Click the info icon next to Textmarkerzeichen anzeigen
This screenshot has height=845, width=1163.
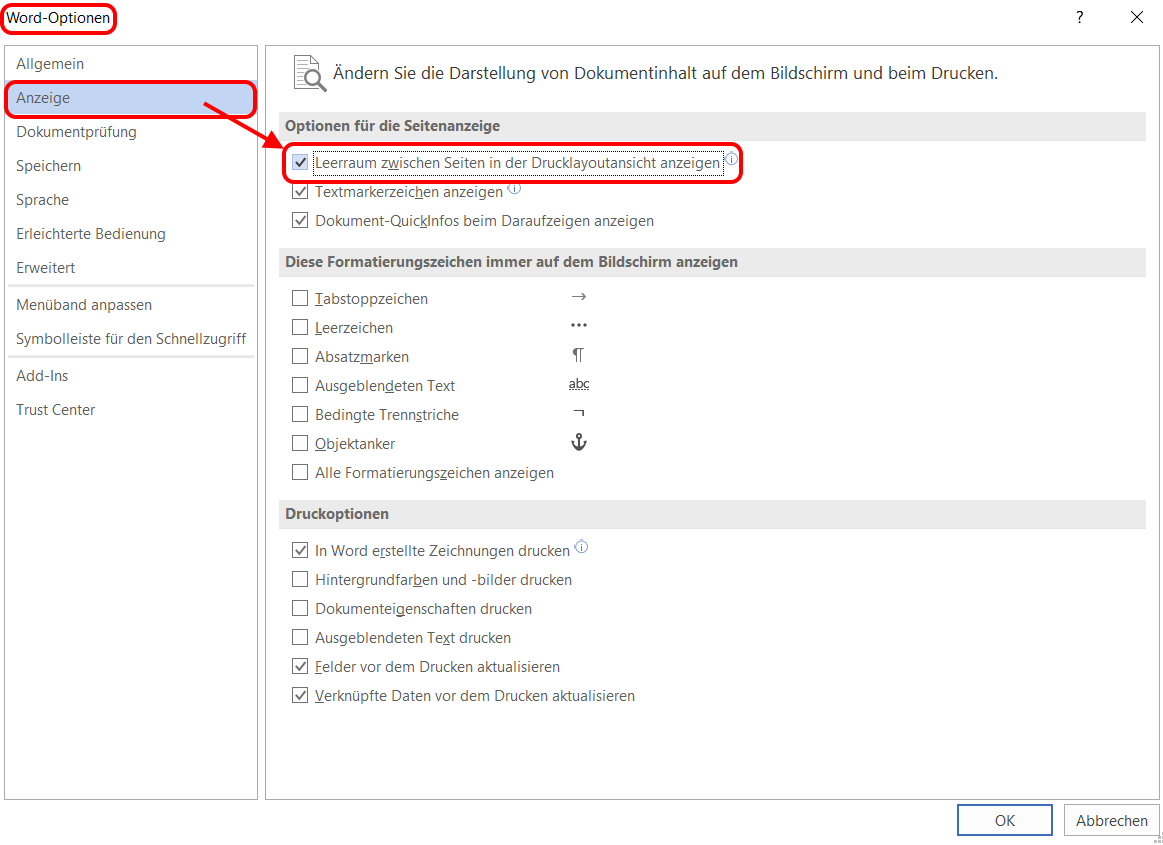514,189
